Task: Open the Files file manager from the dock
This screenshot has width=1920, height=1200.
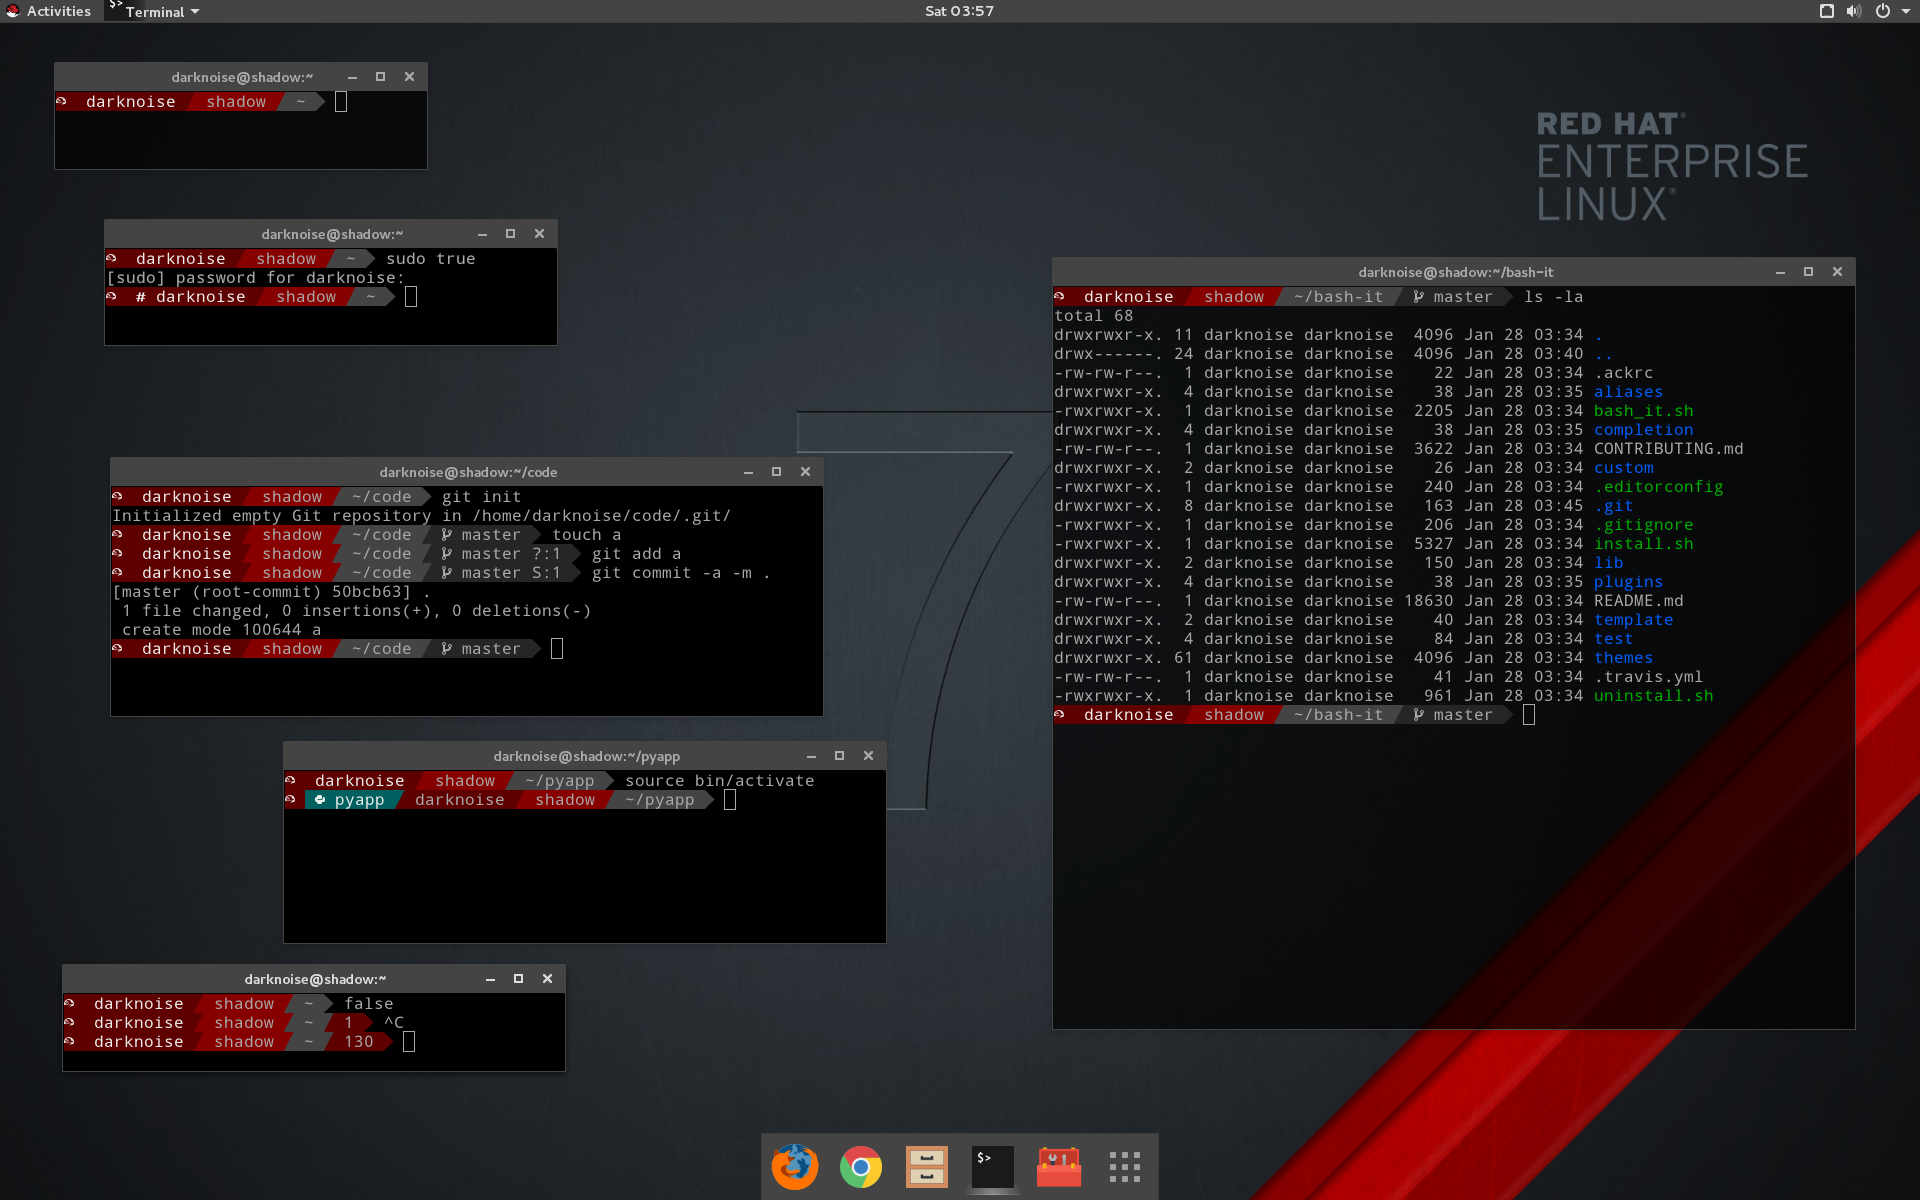Action: pyautogui.click(x=926, y=1167)
